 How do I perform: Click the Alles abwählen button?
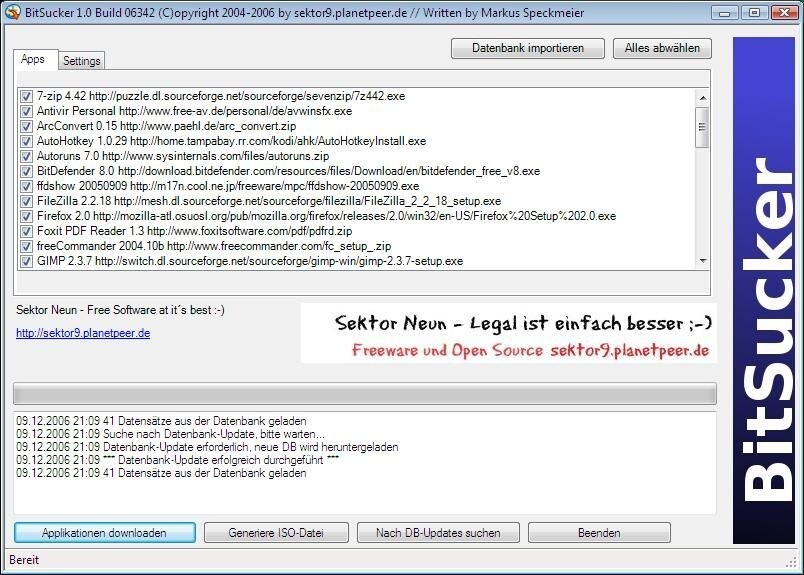click(x=662, y=48)
